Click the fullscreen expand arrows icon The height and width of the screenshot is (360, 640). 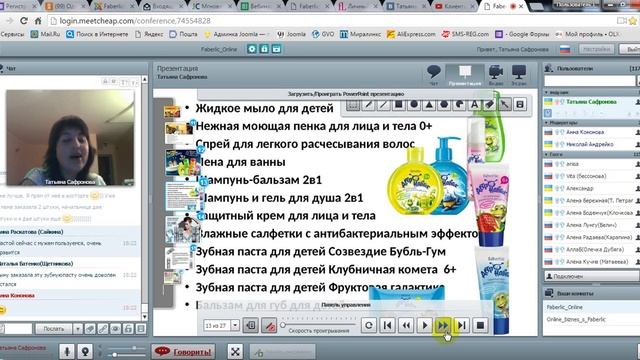(235, 351)
